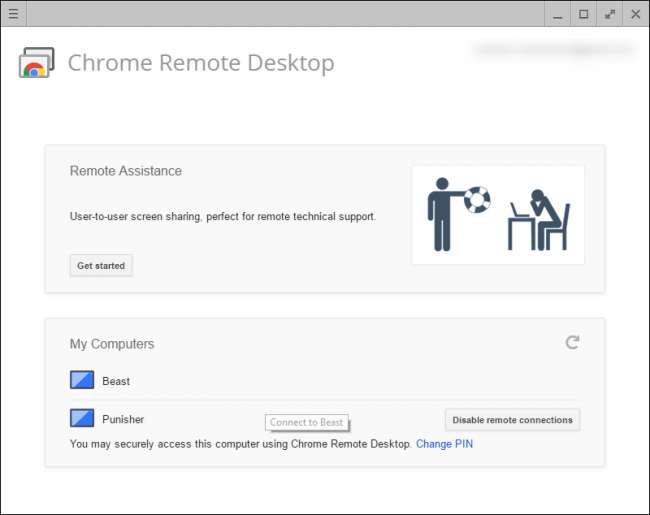Viewport: 650px width, 515px height.
Task: Click the blurred account email at top right
Action: point(554,50)
